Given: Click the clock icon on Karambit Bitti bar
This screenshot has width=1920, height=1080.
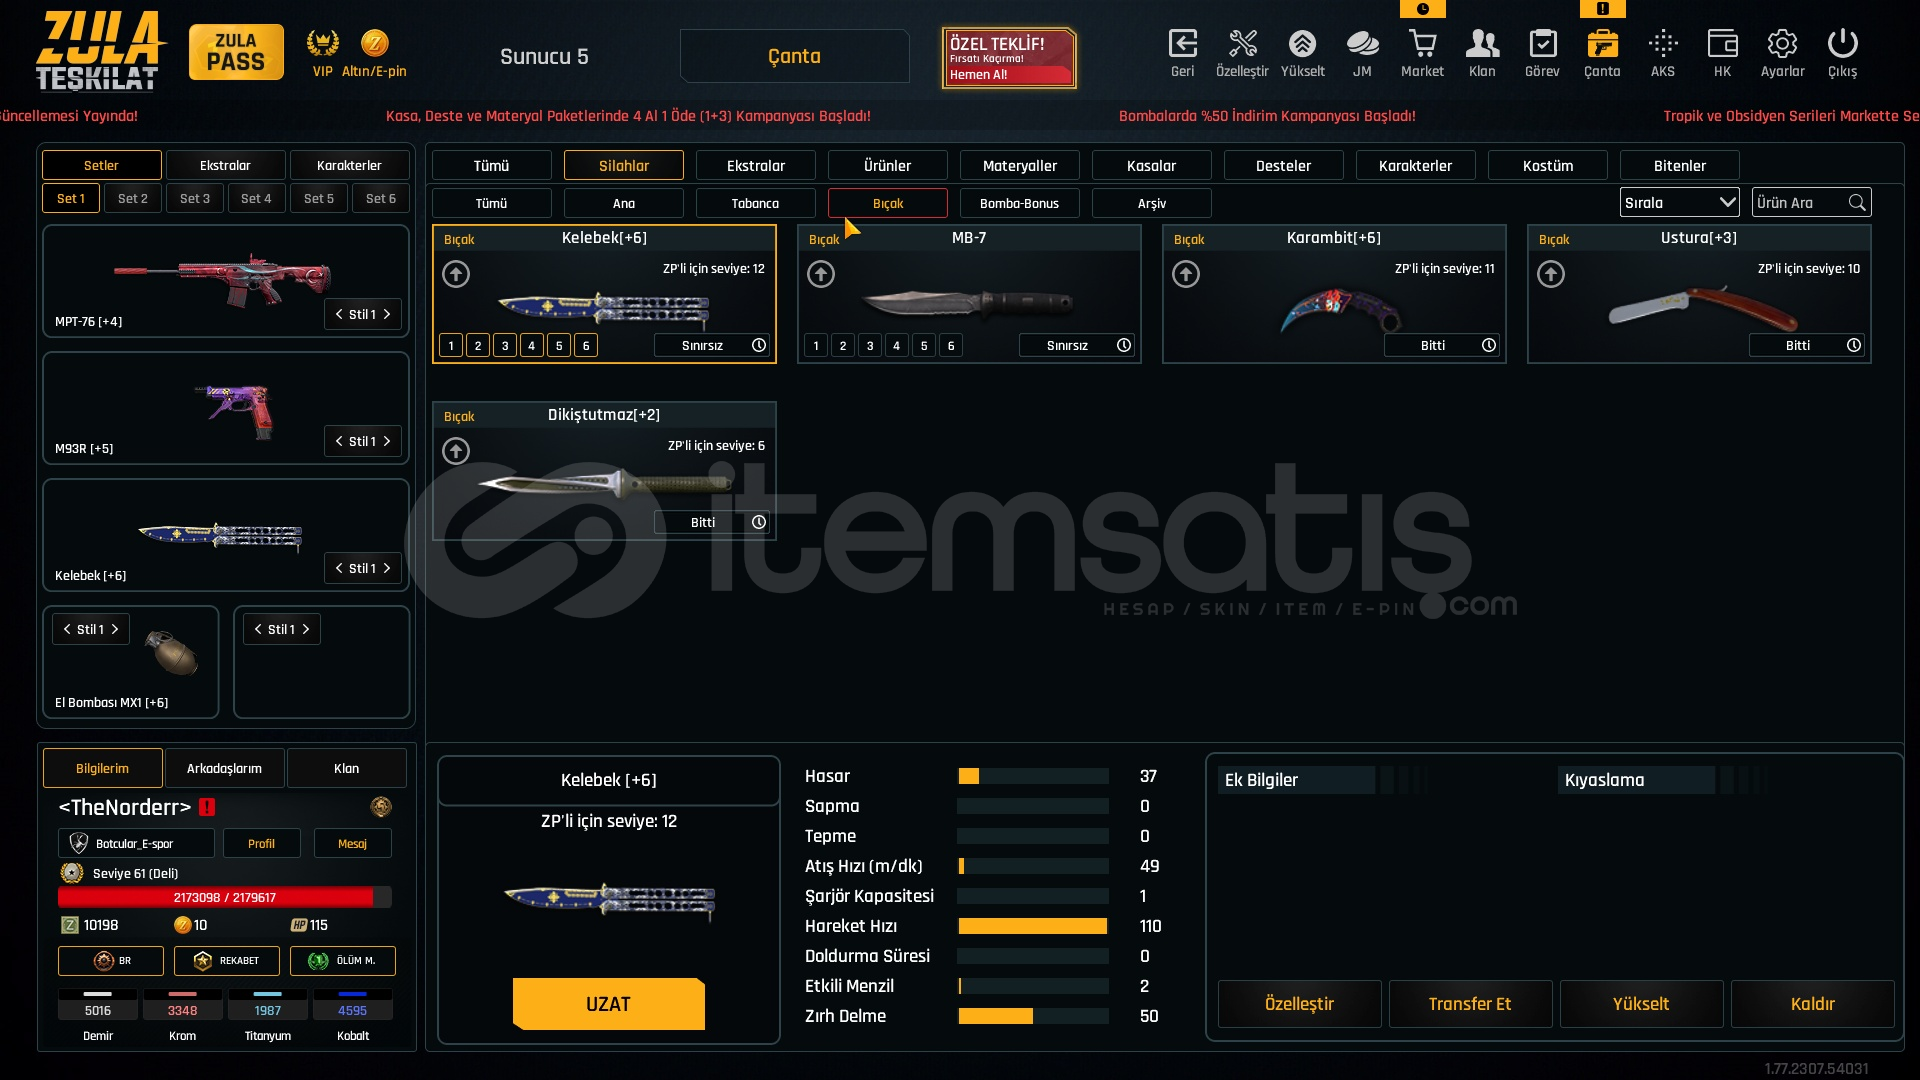Looking at the screenshot, I should coord(1489,345).
